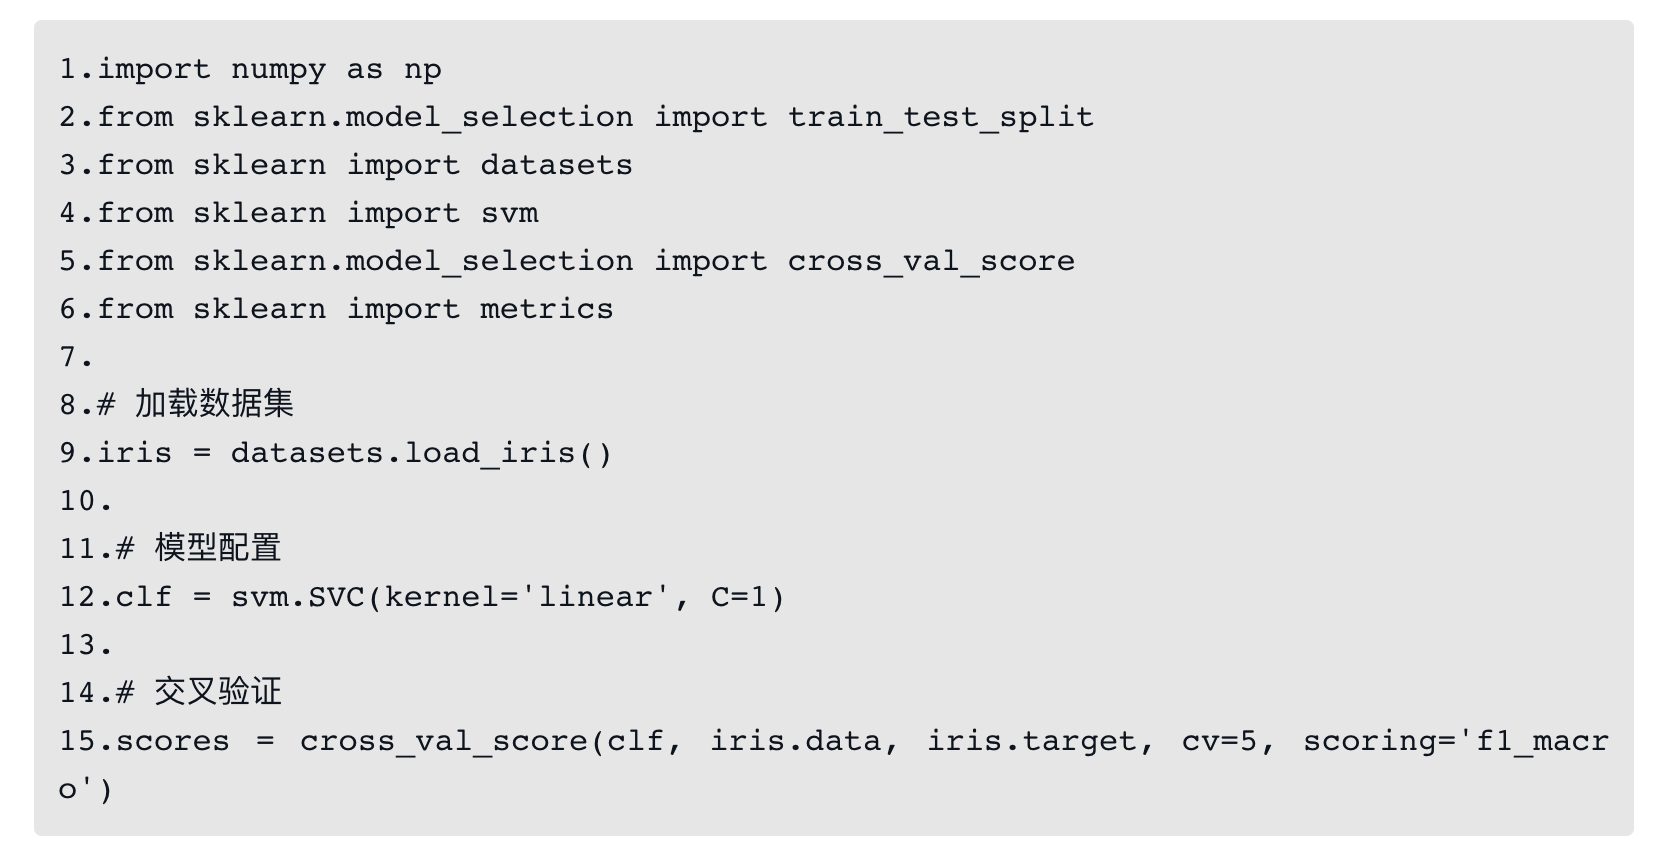Click the 'import numpy as np' line
The height and width of the screenshot is (868, 1672).
point(268,69)
